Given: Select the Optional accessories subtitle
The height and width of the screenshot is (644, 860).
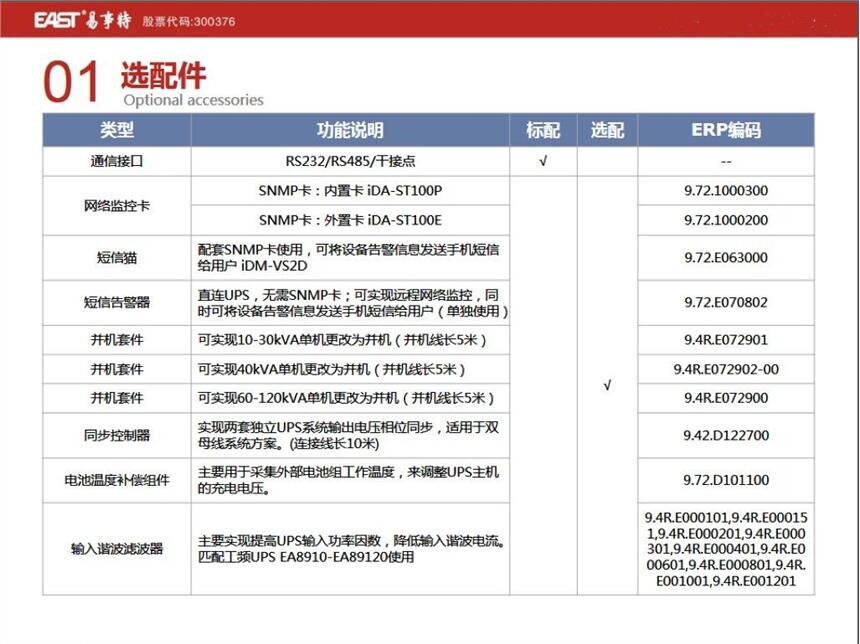Looking at the screenshot, I should tap(193, 100).
